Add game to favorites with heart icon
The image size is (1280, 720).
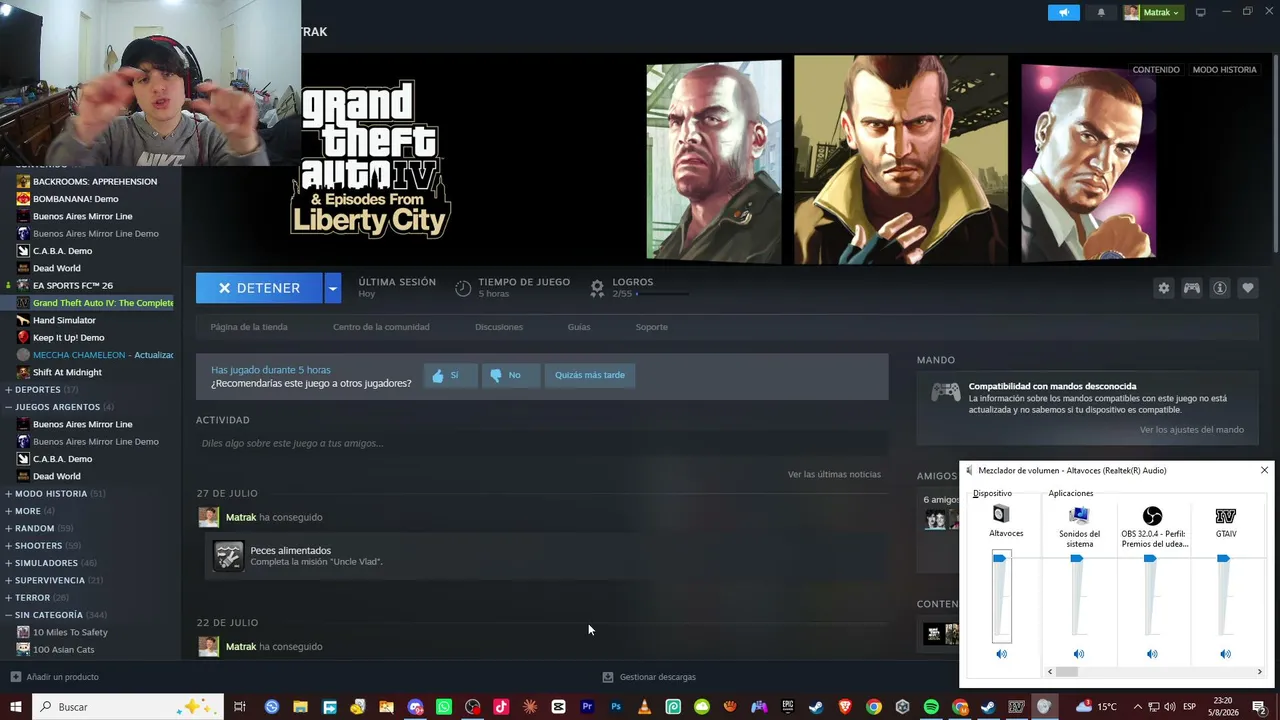pyautogui.click(x=1248, y=288)
